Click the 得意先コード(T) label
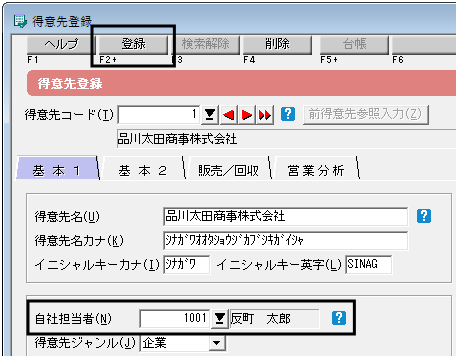This screenshot has height=364, width=456. 69,115
